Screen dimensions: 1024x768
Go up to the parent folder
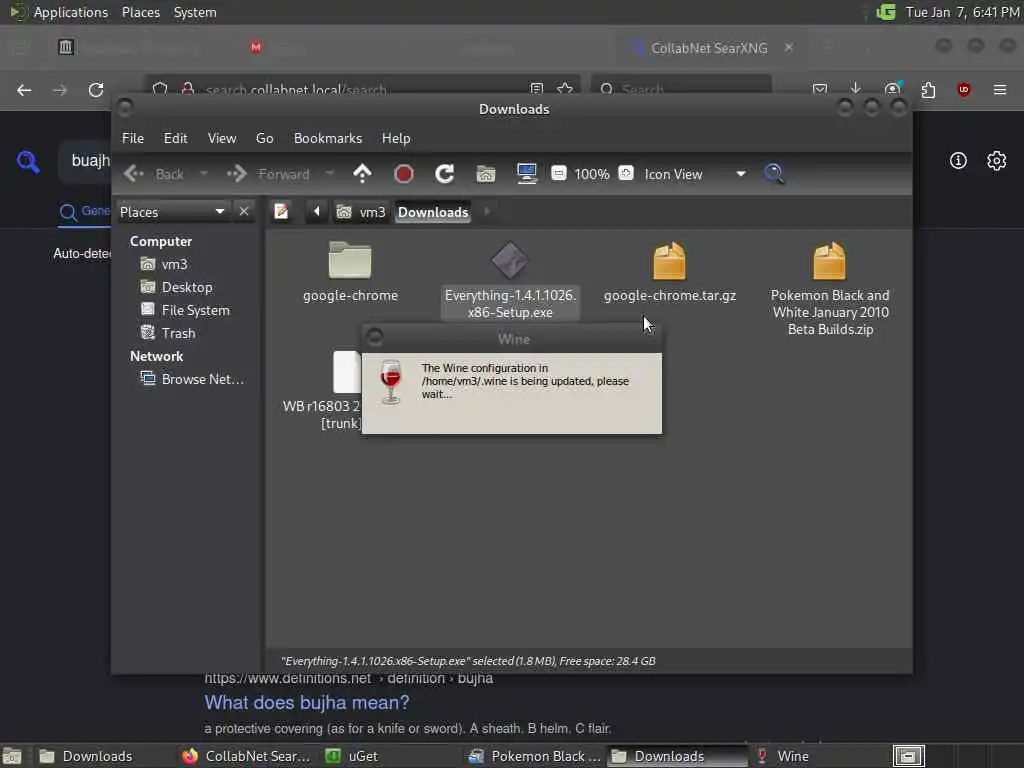tap(362, 174)
